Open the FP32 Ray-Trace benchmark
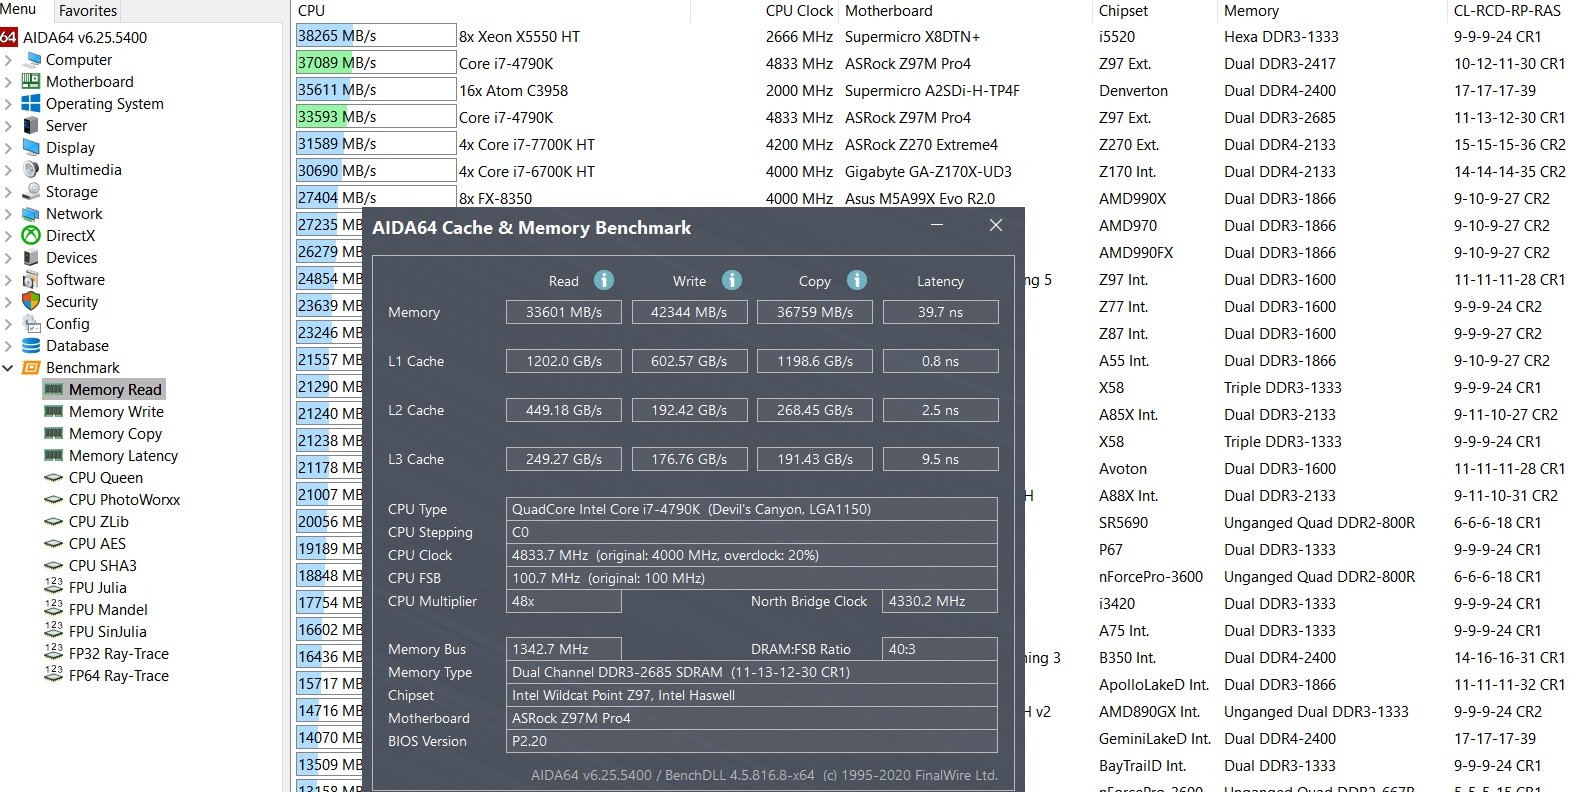This screenshot has height=792, width=1587. point(118,654)
